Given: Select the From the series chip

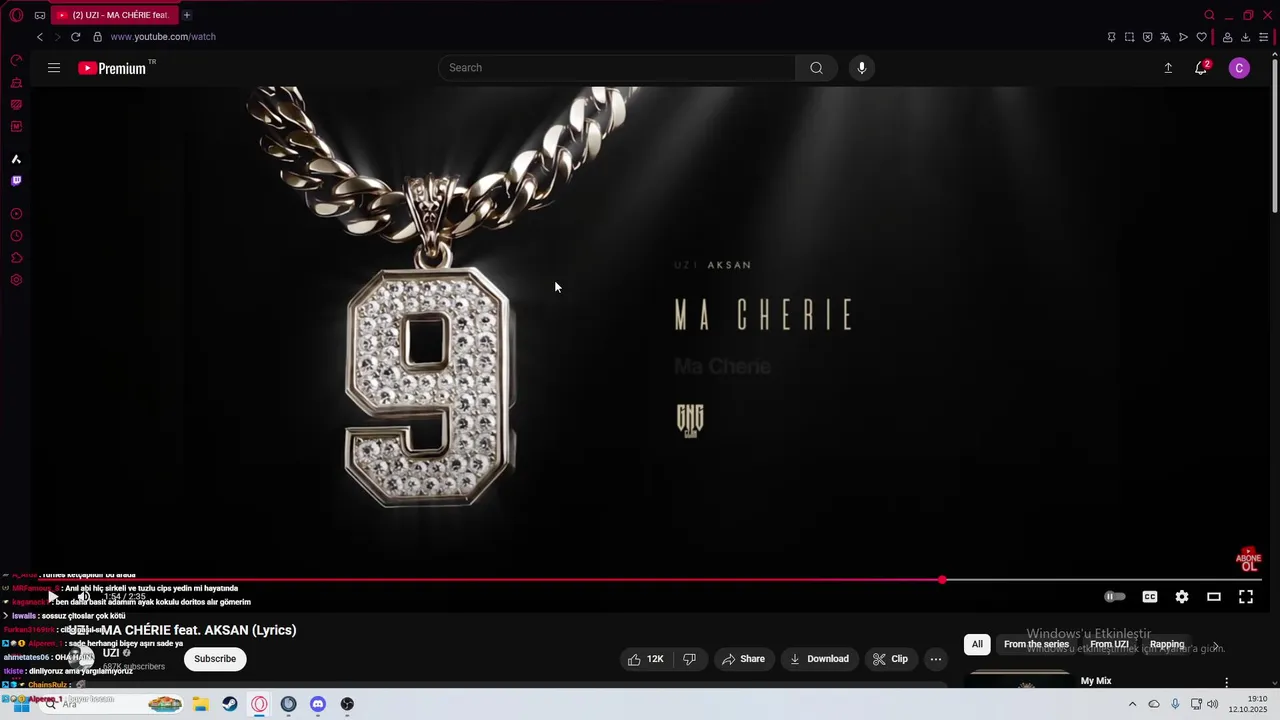Looking at the screenshot, I should point(1036,644).
